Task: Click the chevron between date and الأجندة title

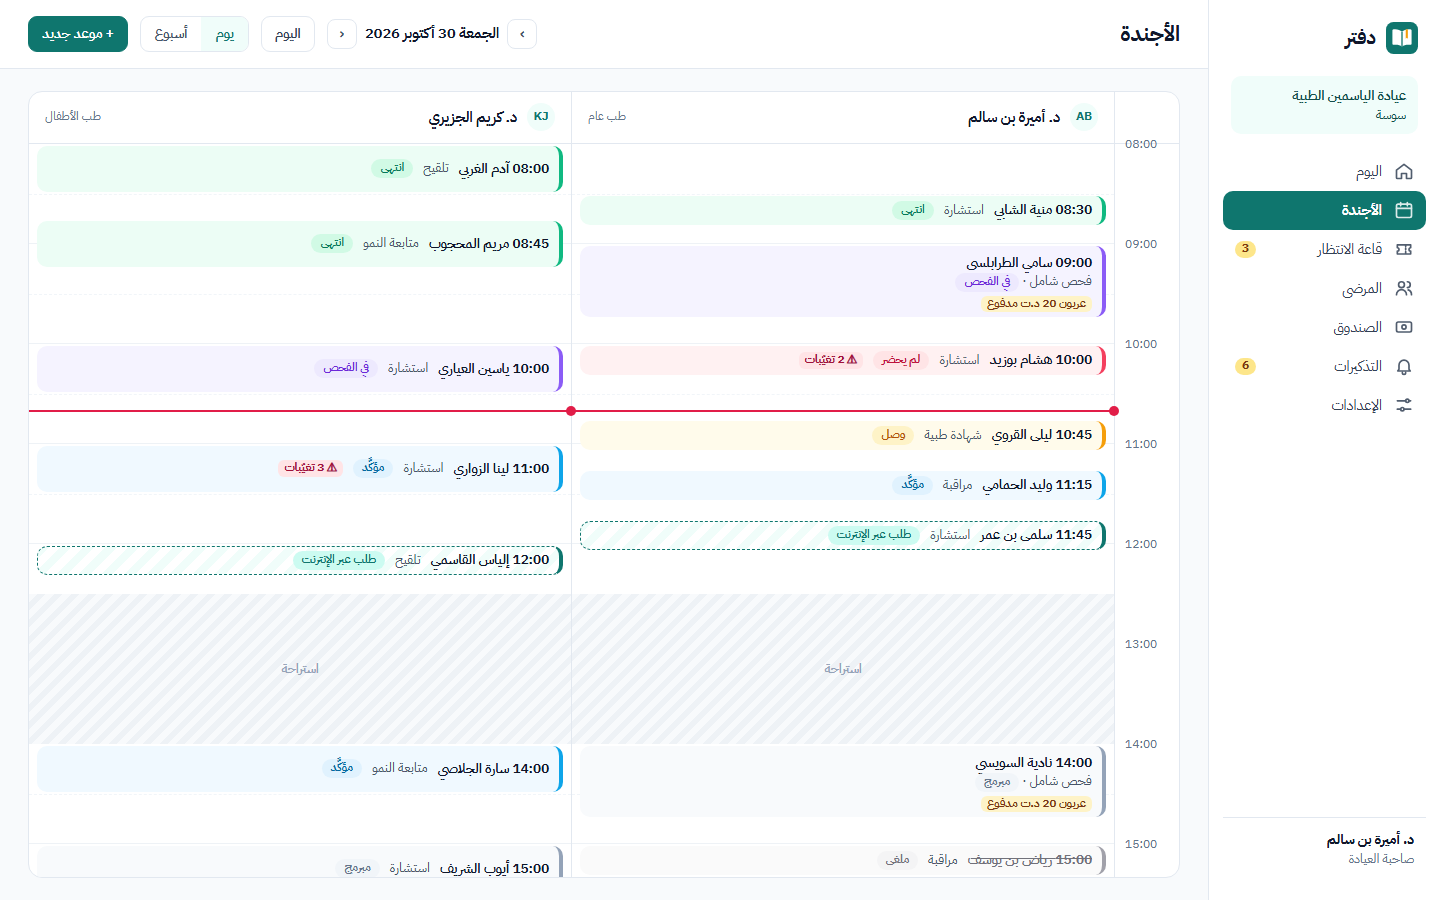Action: [x=522, y=34]
